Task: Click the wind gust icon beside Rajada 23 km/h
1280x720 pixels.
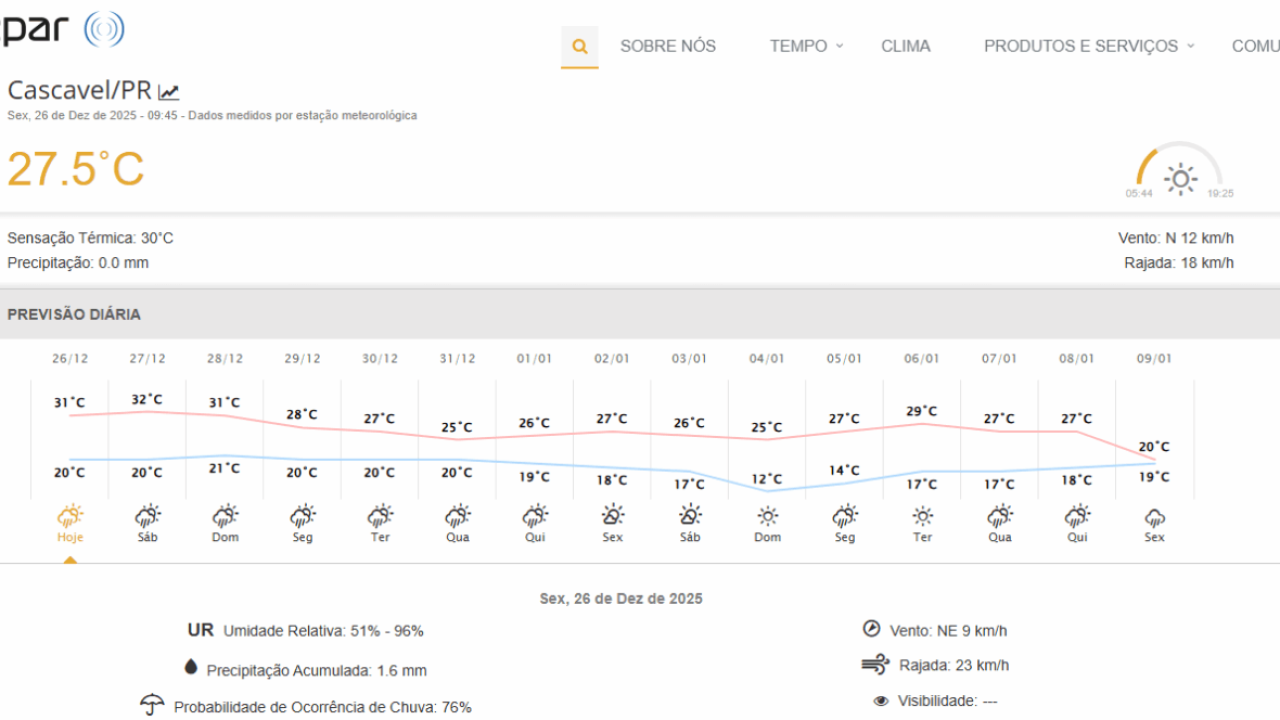Action: [873, 663]
